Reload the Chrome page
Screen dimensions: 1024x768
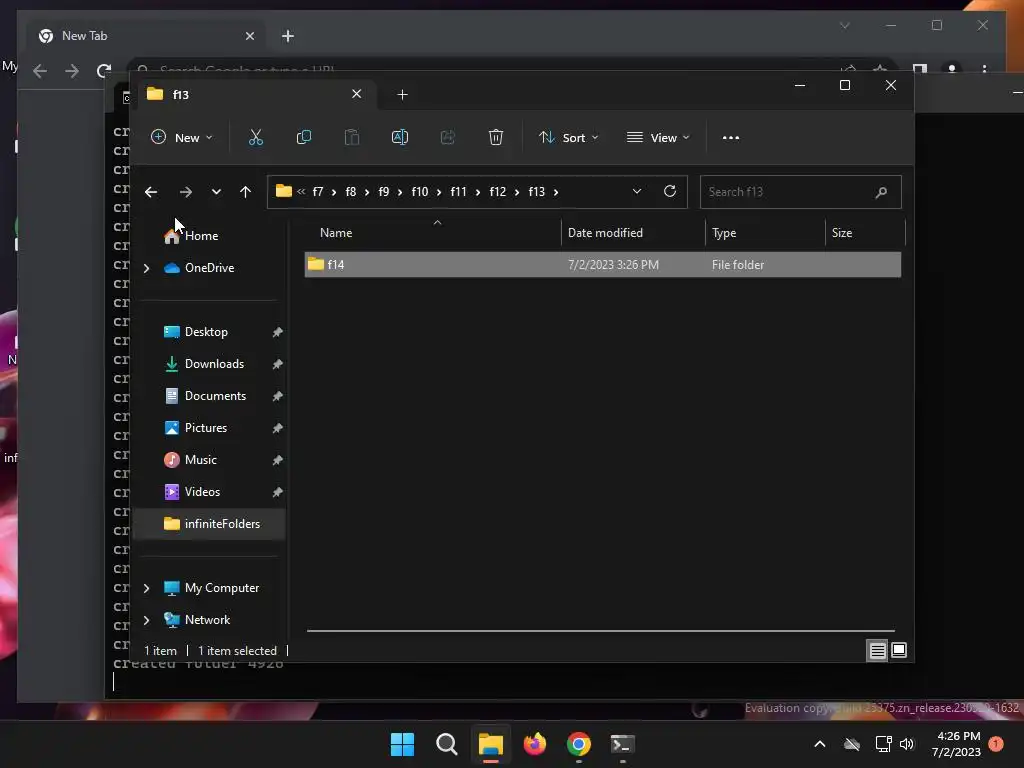tap(103, 70)
